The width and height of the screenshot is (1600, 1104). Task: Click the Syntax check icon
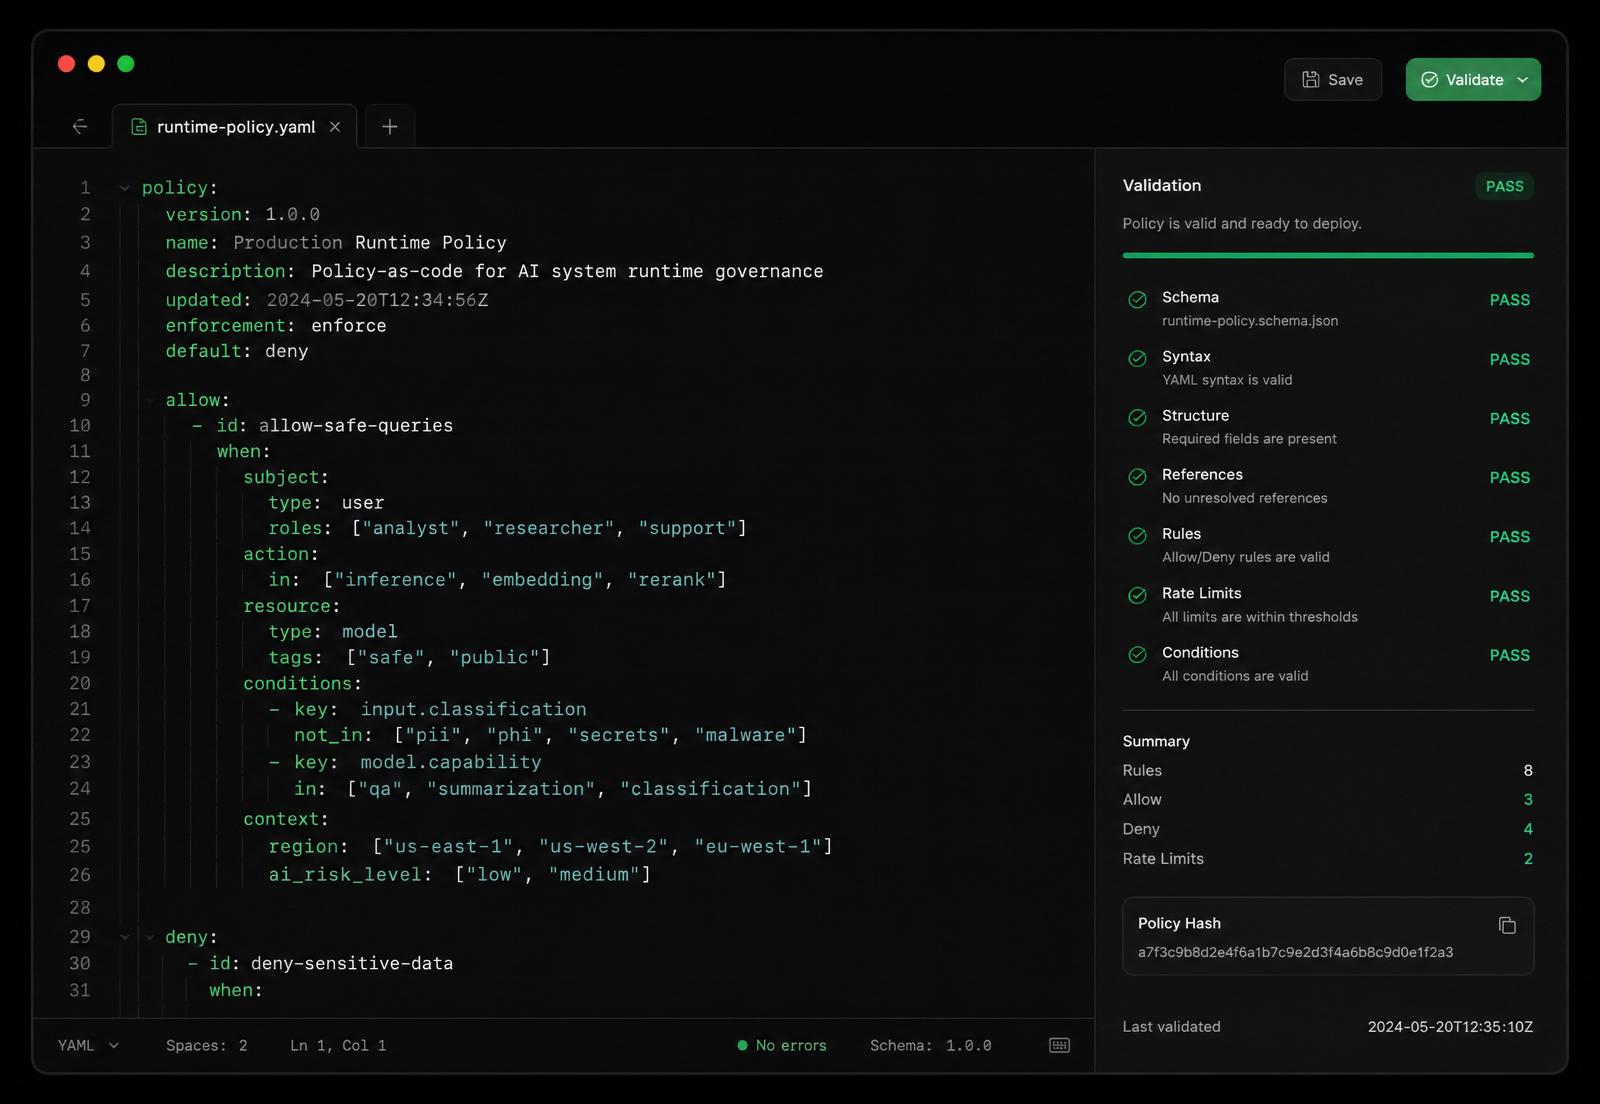(1137, 358)
